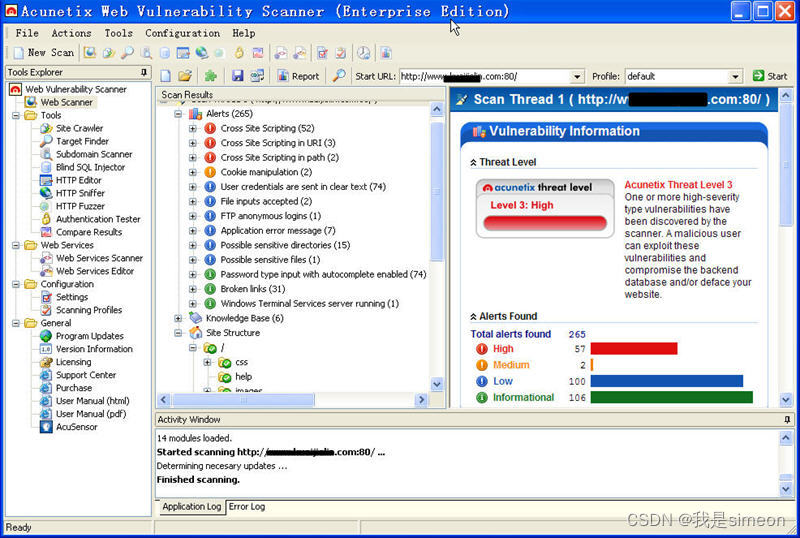
Task: Open Web Scanner from the top toolbar icon
Action: click(x=90, y=53)
